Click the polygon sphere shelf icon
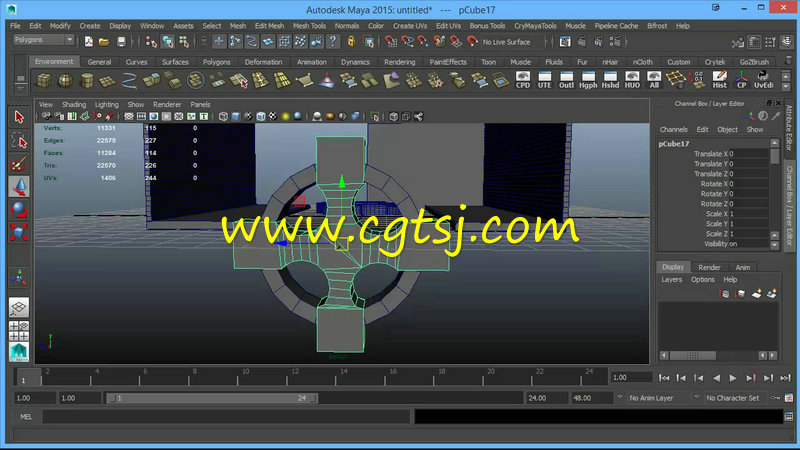Viewport: 800px width, 450px height. pyautogui.click(x=65, y=81)
